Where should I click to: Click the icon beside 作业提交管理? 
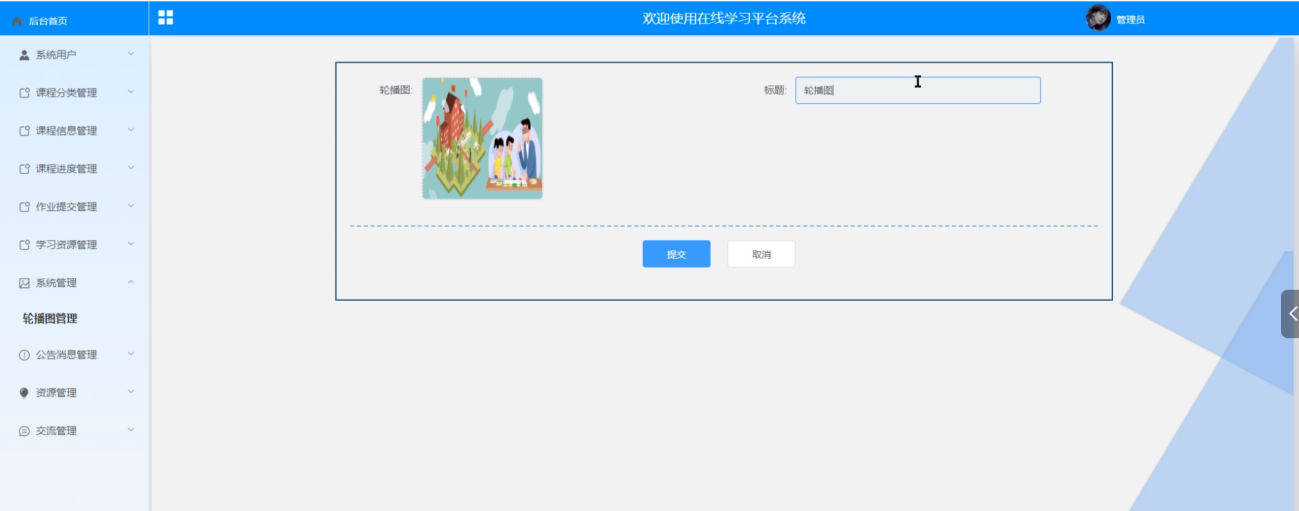[x=24, y=206]
